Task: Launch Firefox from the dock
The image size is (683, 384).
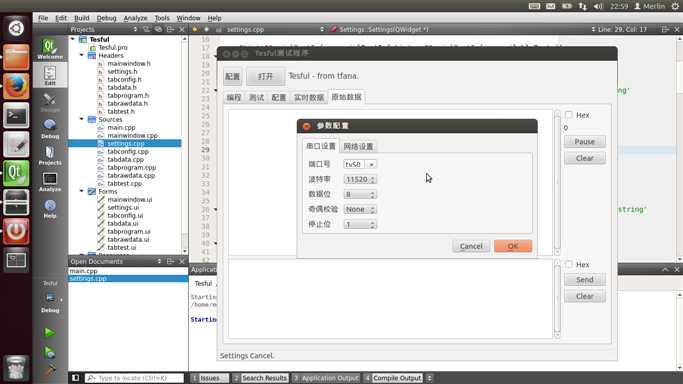Action: coord(16,86)
